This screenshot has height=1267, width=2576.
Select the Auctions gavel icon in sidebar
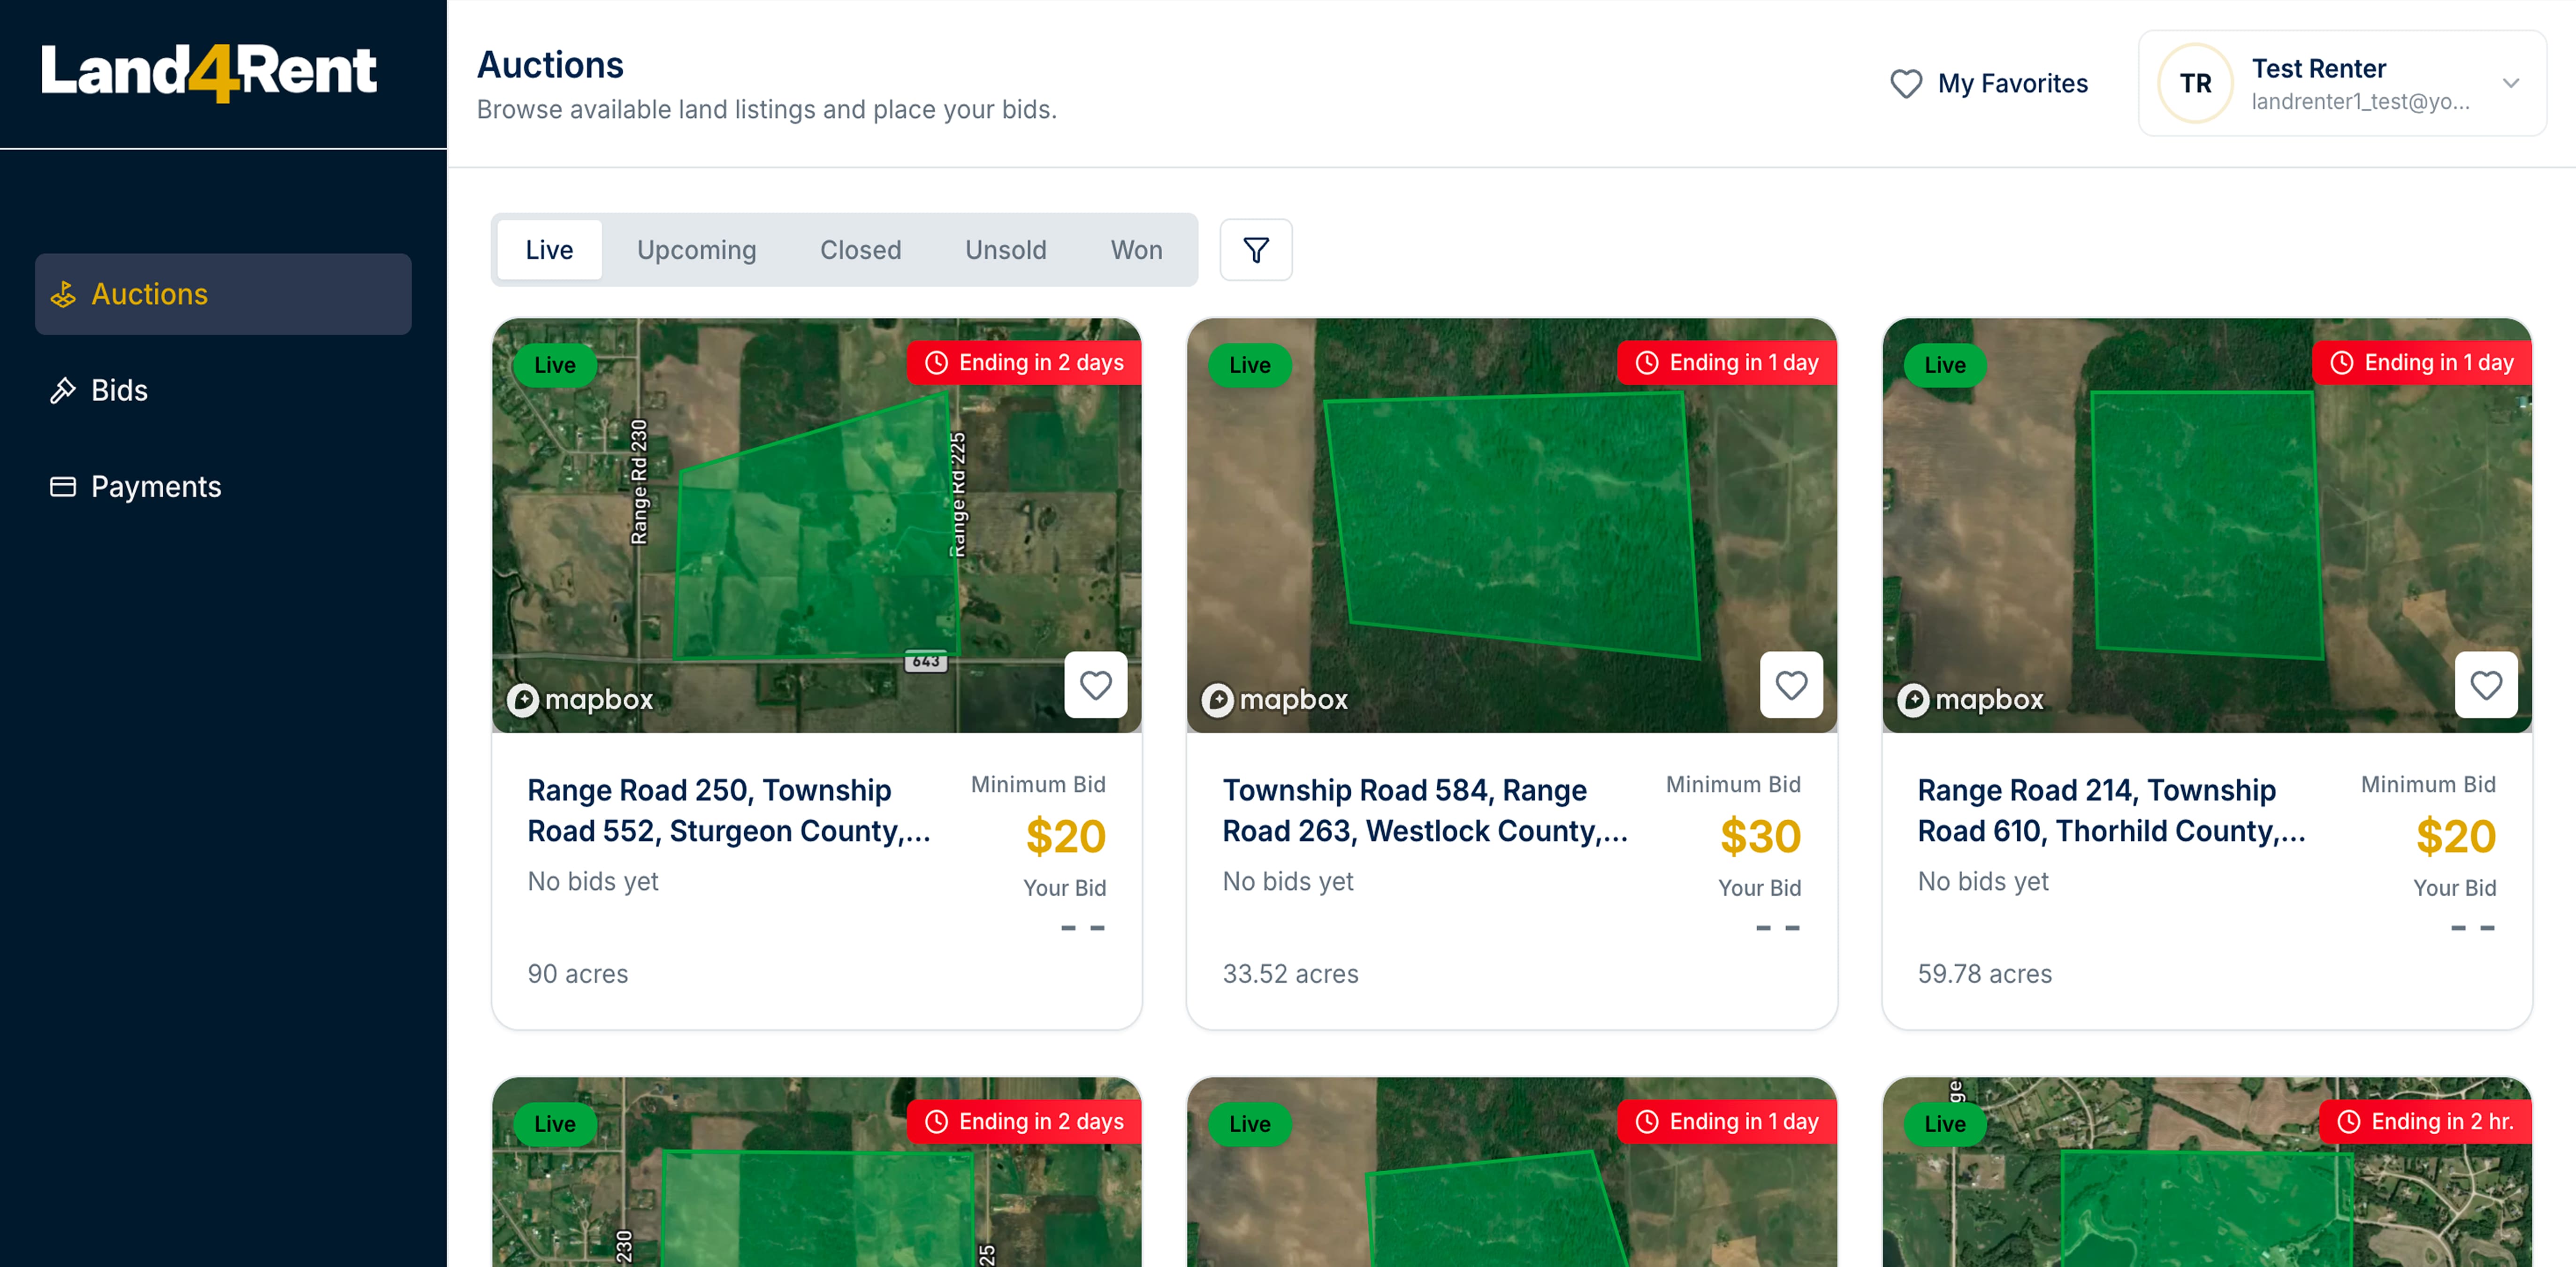pyautogui.click(x=63, y=294)
